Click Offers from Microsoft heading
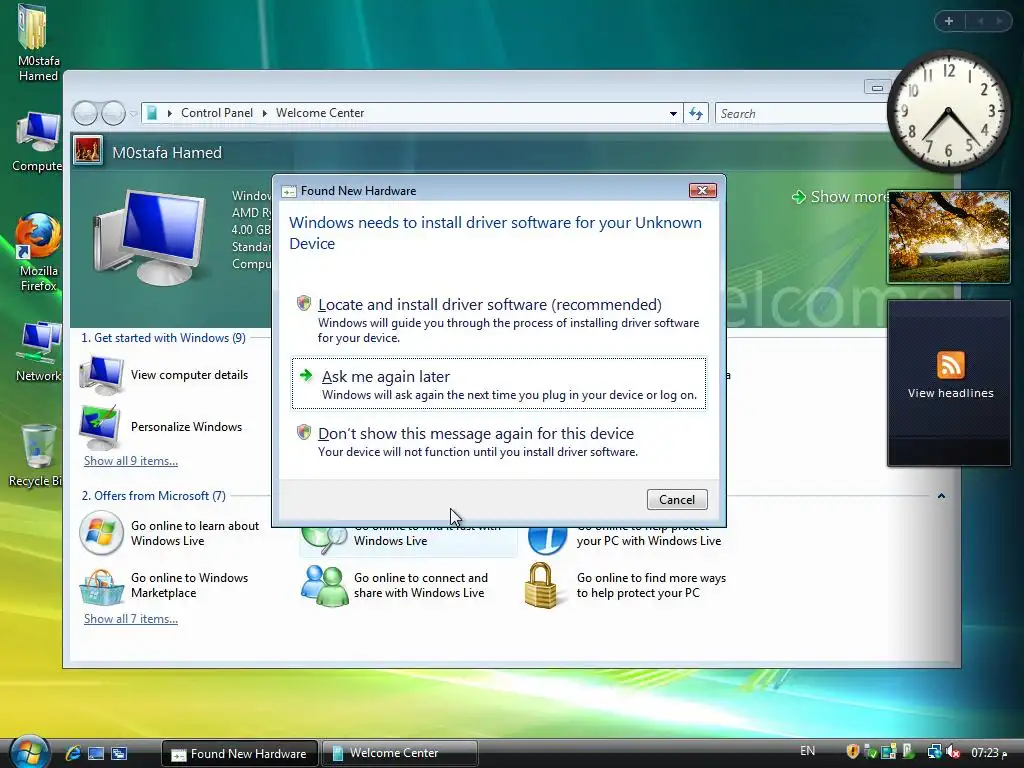 [153, 496]
